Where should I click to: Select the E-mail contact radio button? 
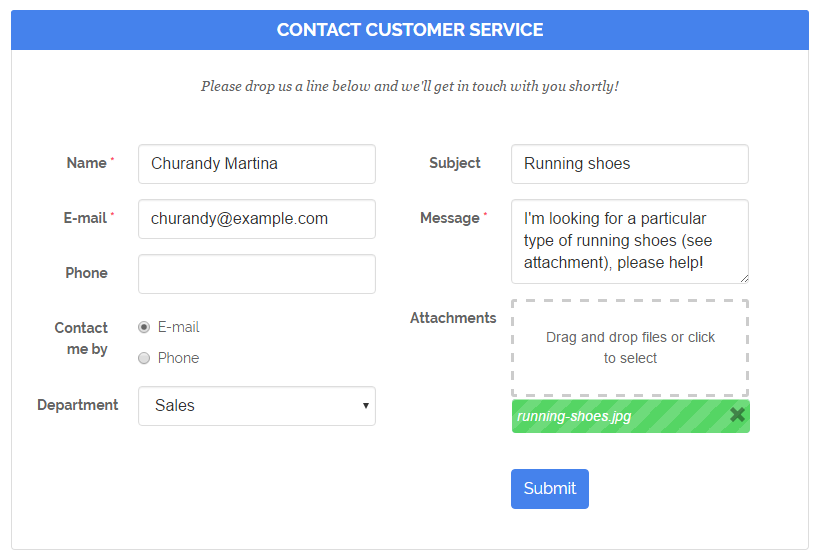(x=144, y=327)
